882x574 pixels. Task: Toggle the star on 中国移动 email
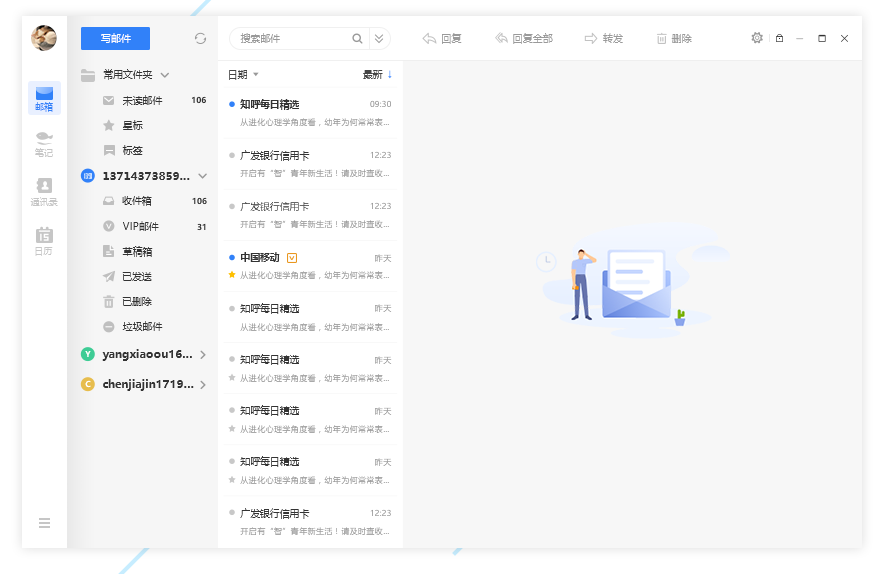click(x=232, y=275)
